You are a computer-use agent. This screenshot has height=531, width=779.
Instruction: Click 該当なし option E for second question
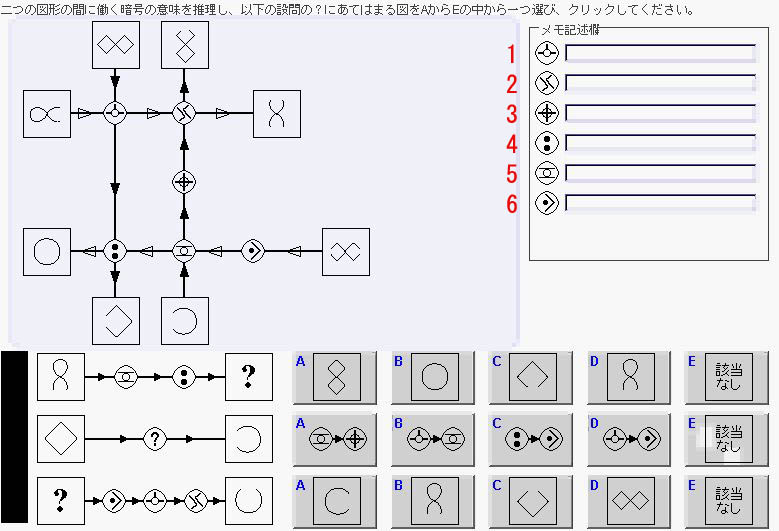click(728, 439)
